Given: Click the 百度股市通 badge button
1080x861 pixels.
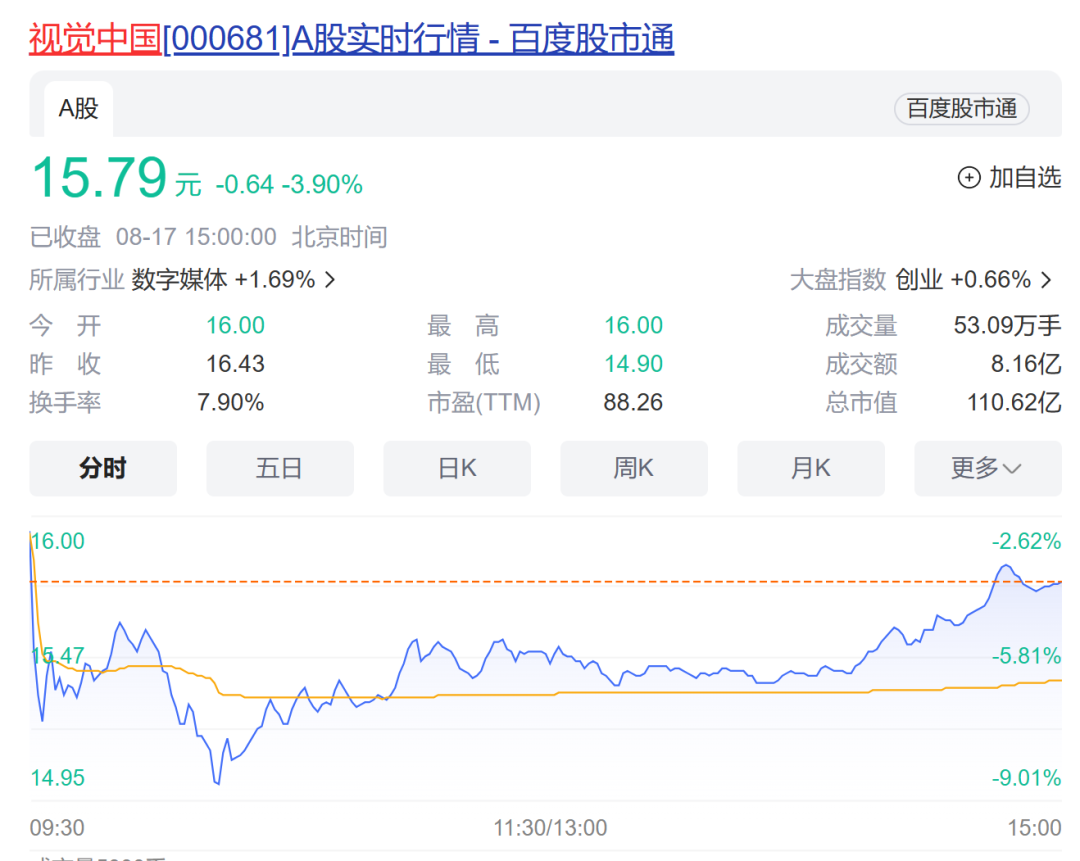Looking at the screenshot, I should pos(962,109).
